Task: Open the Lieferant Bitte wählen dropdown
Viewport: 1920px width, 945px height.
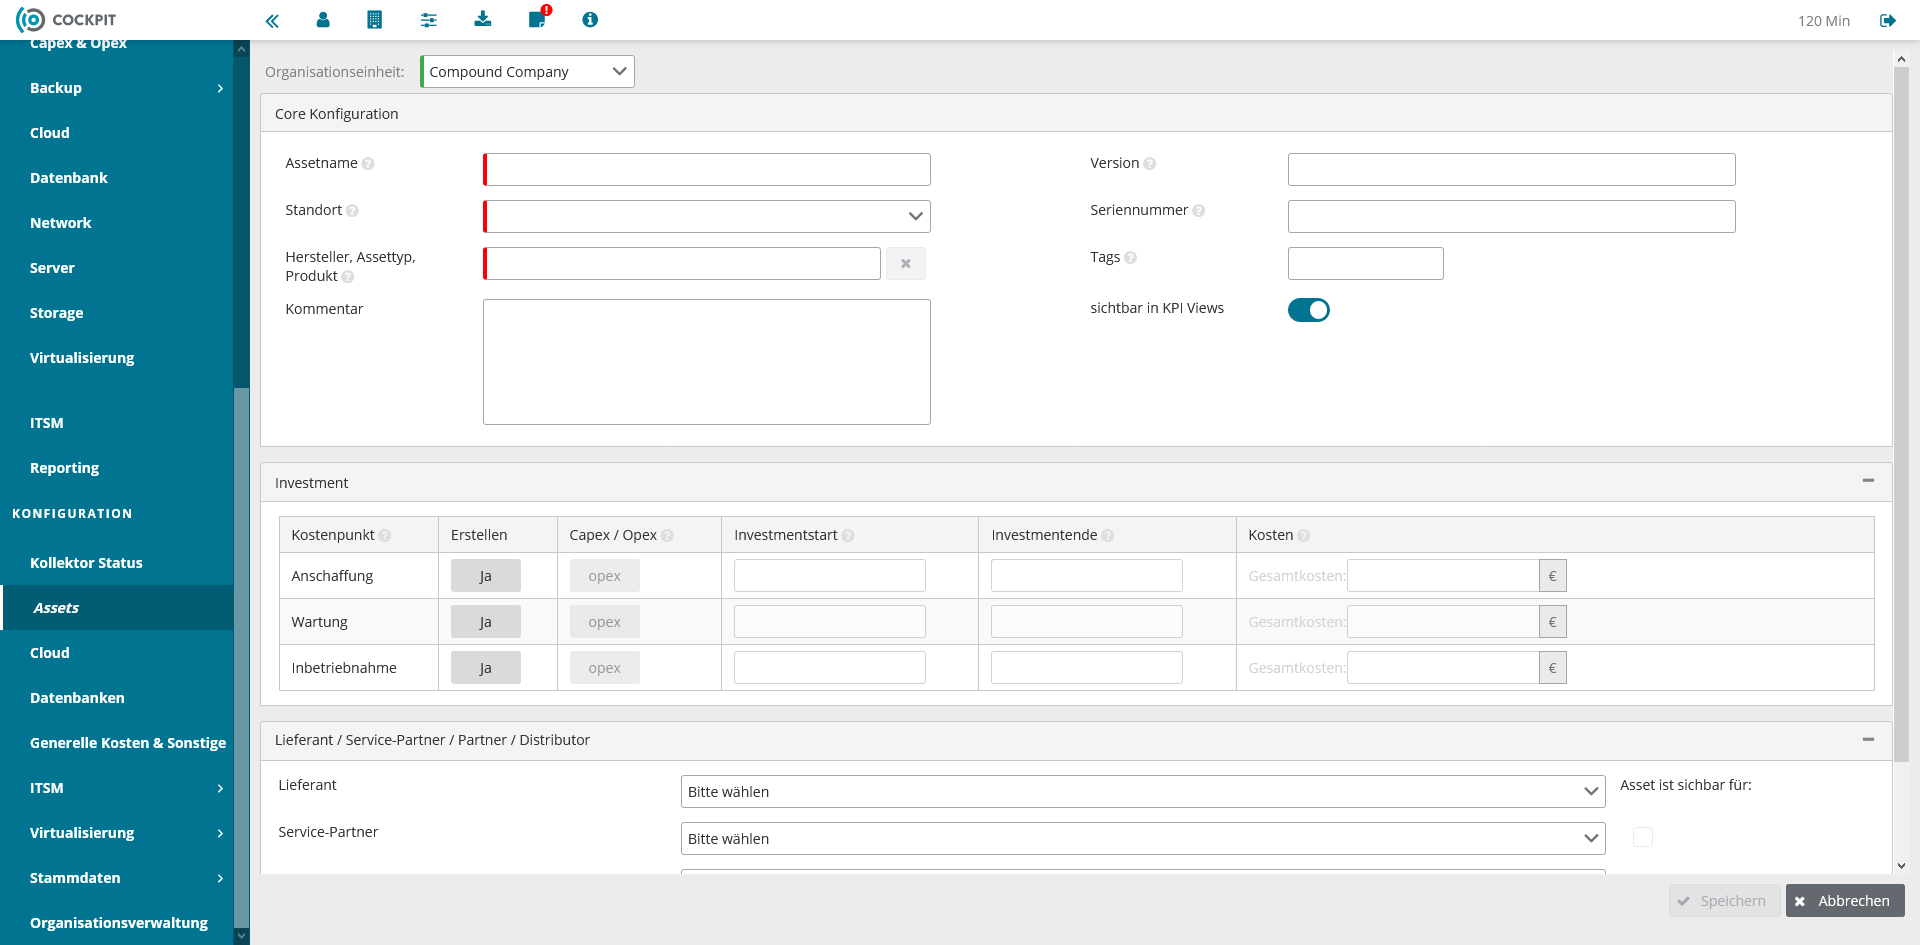Action: point(1143,792)
